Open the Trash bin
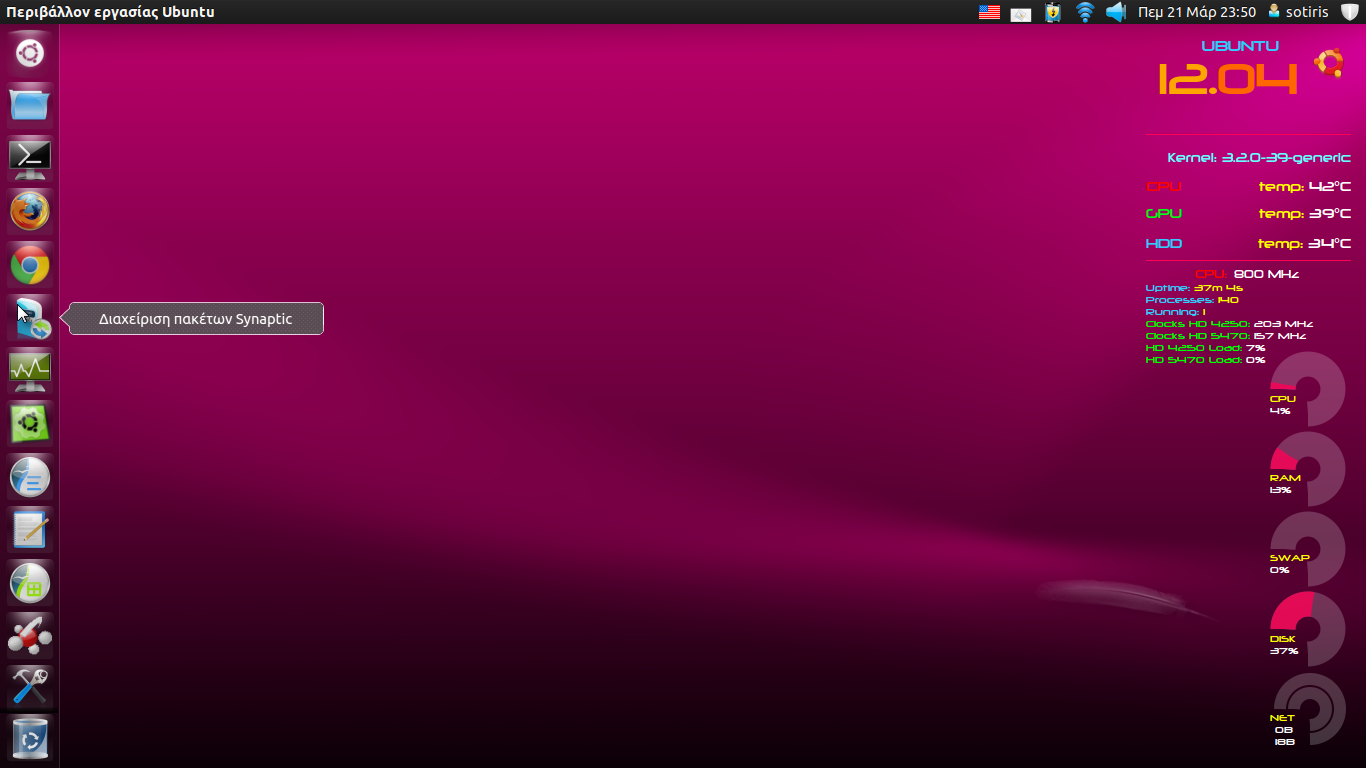 [30, 740]
